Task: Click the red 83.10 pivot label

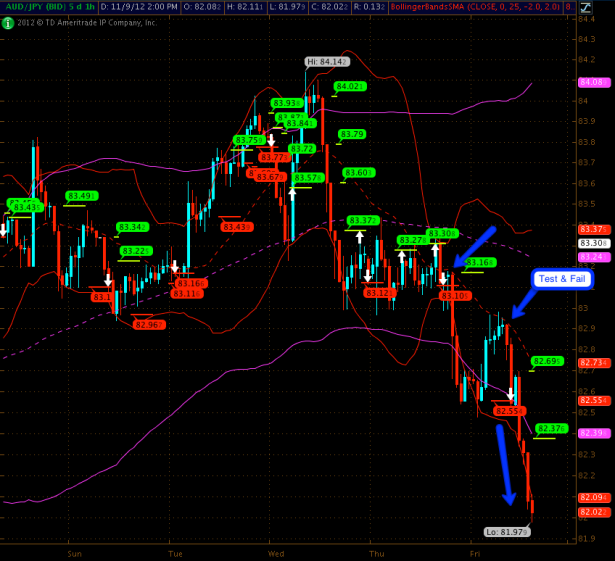Action: coord(455,296)
